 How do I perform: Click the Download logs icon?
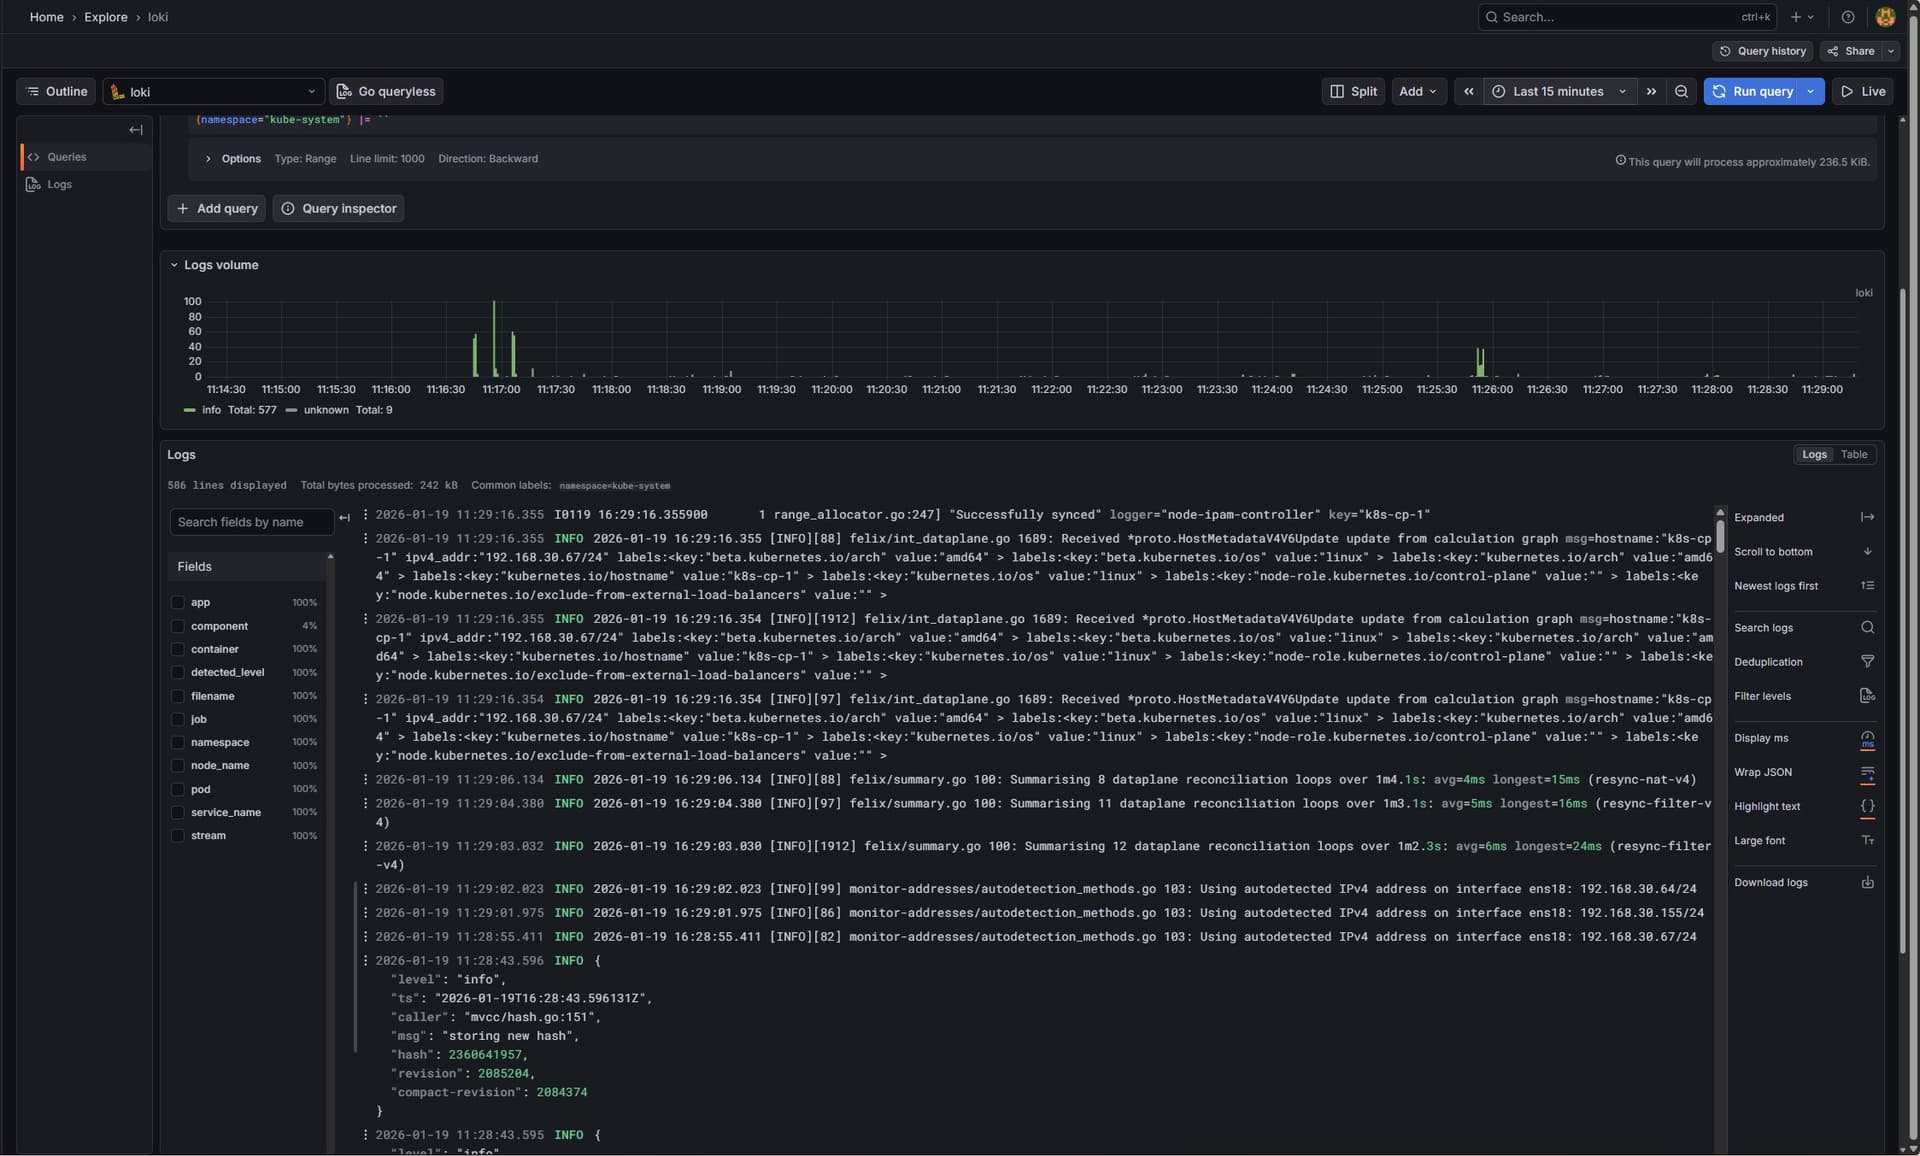[1868, 882]
